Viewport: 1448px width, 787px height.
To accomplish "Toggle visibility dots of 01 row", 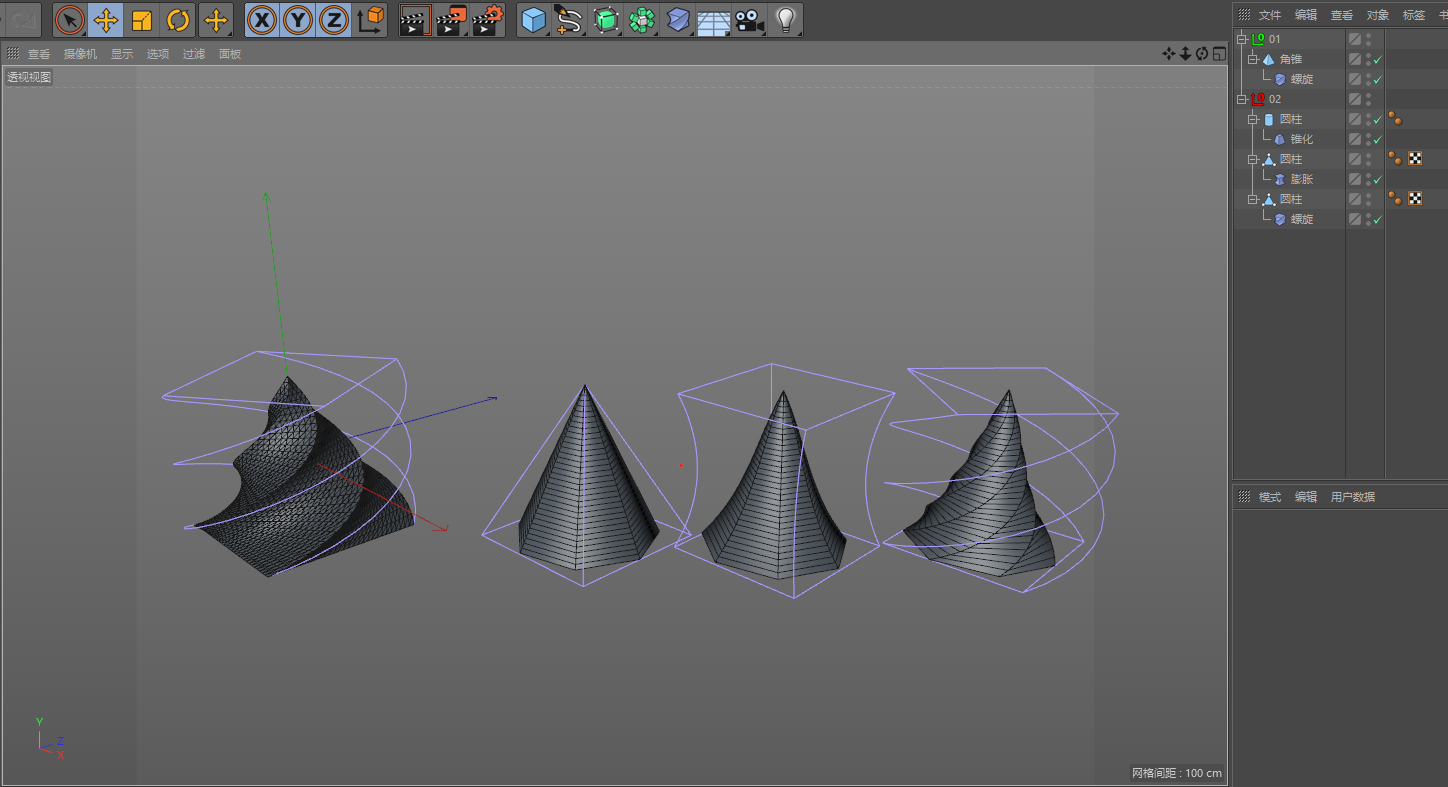I will [1368, 39].
